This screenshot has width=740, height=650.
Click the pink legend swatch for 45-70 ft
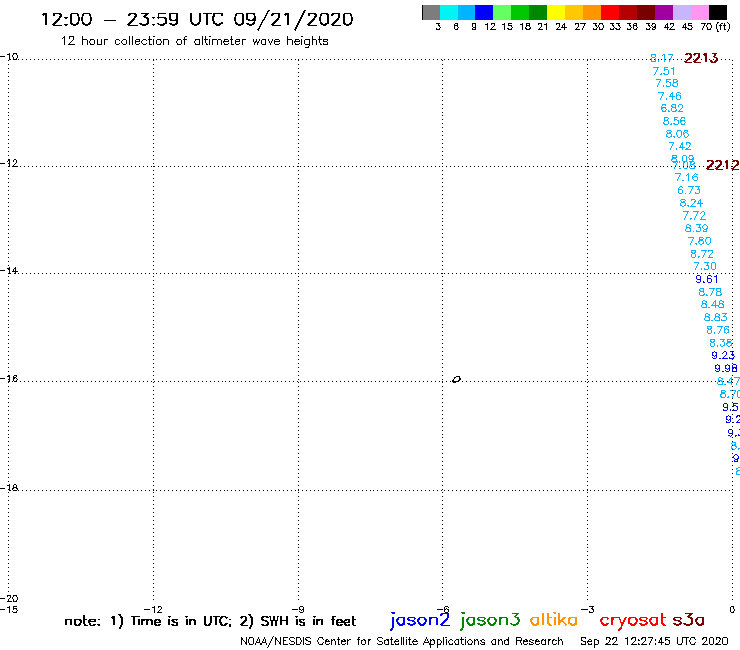click(x=699, y=12)
